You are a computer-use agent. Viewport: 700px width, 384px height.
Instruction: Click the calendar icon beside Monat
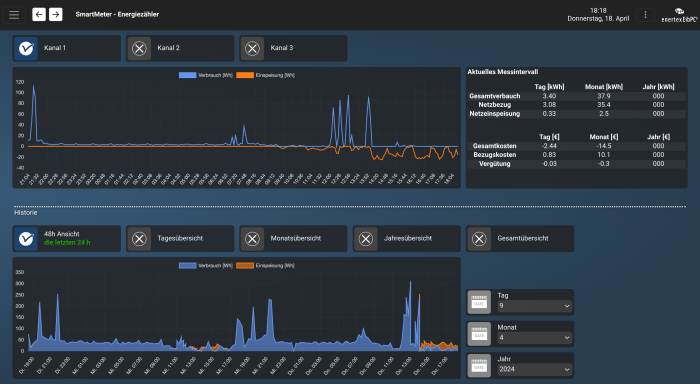coord(479,334)
